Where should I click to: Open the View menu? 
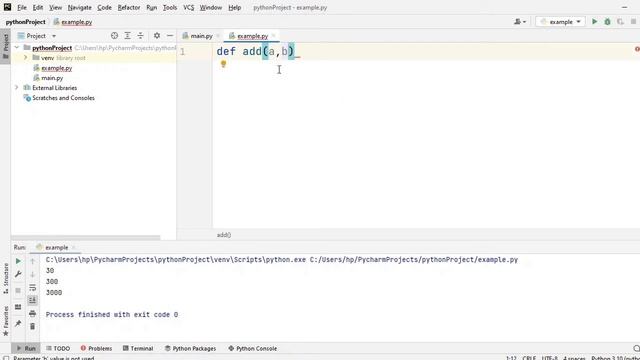pos(55,7)
